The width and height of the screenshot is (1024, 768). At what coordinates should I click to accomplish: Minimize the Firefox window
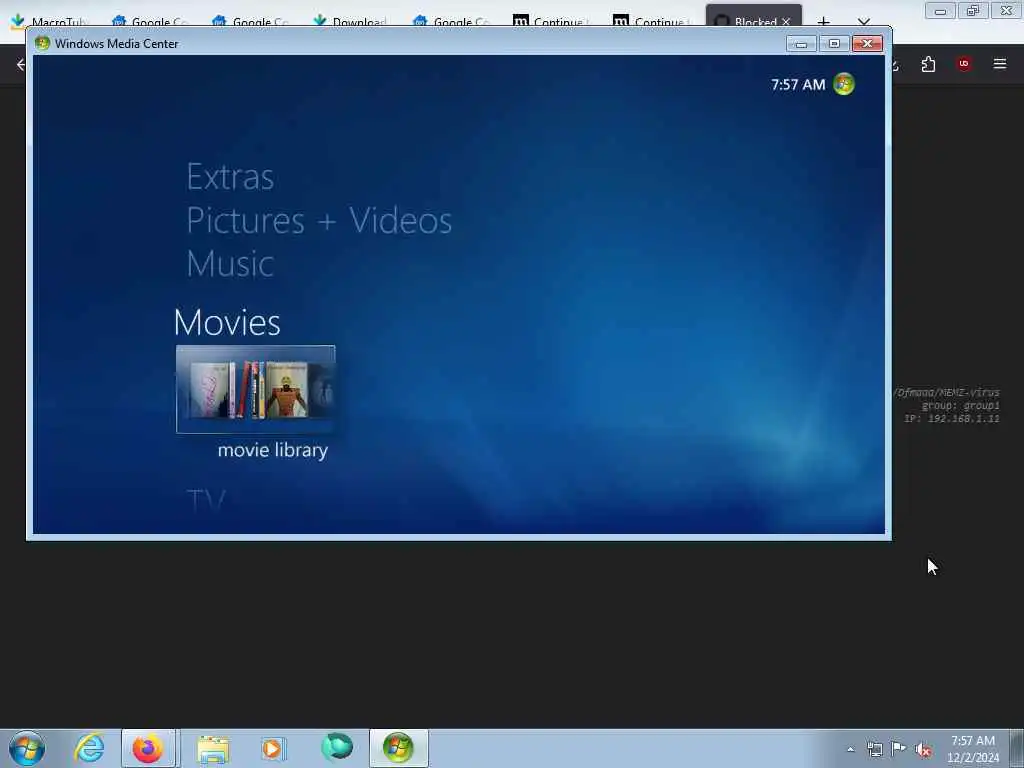[x=940, y=11]
